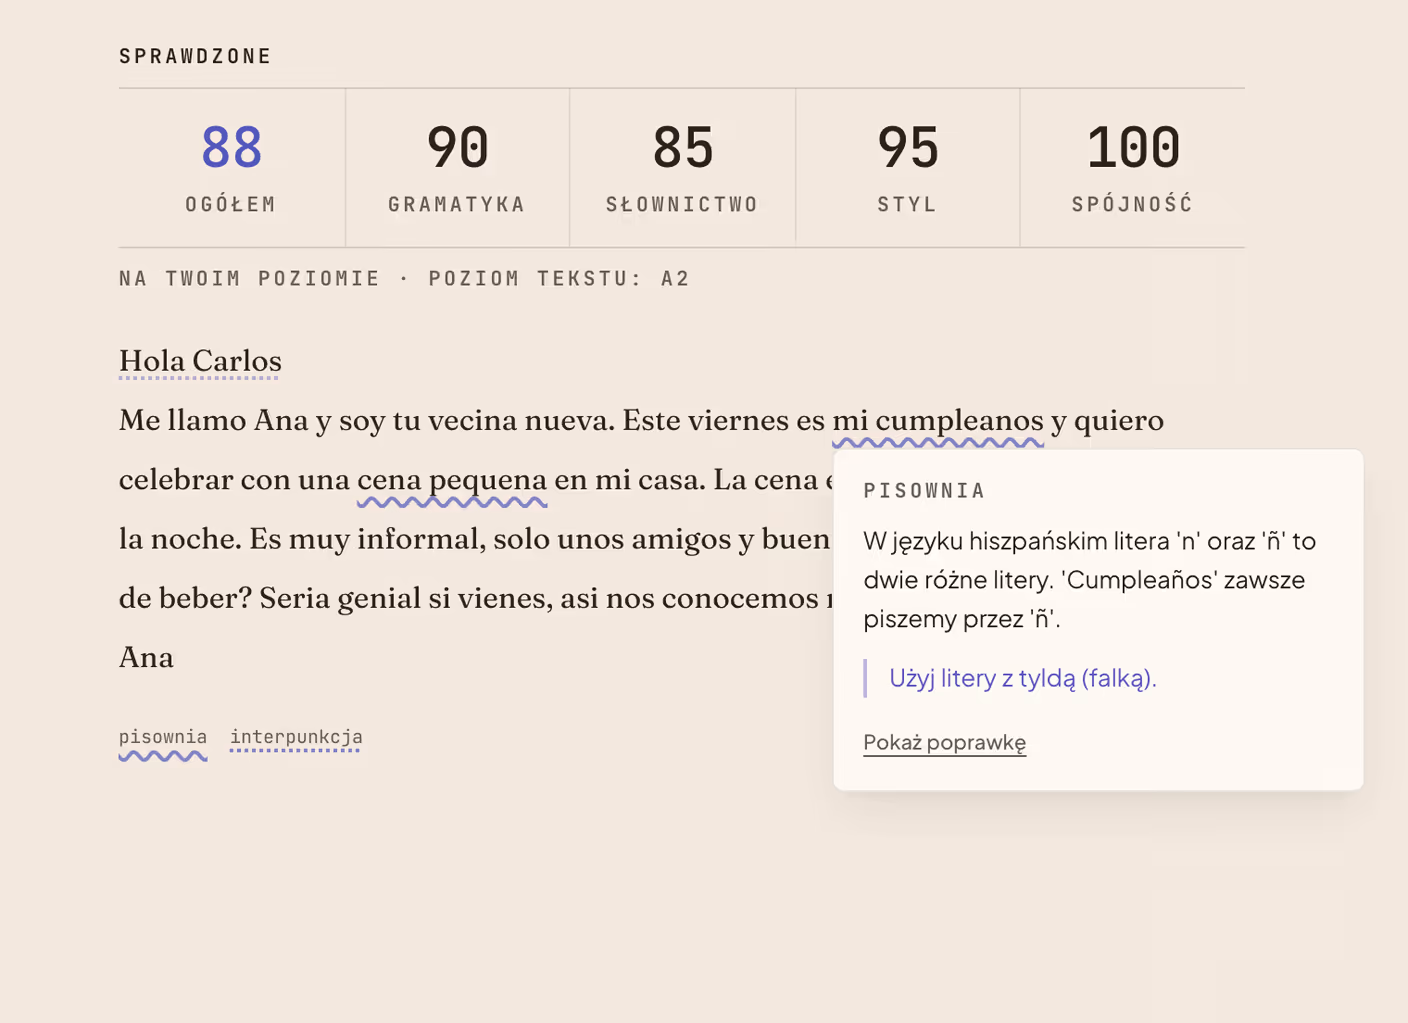Image resolution: width=1408 pixels, height=1023 pixels.
Task: Click 'Na twoim poziomie · Poziom tekstu: A2' line
Action: (404, 279)
